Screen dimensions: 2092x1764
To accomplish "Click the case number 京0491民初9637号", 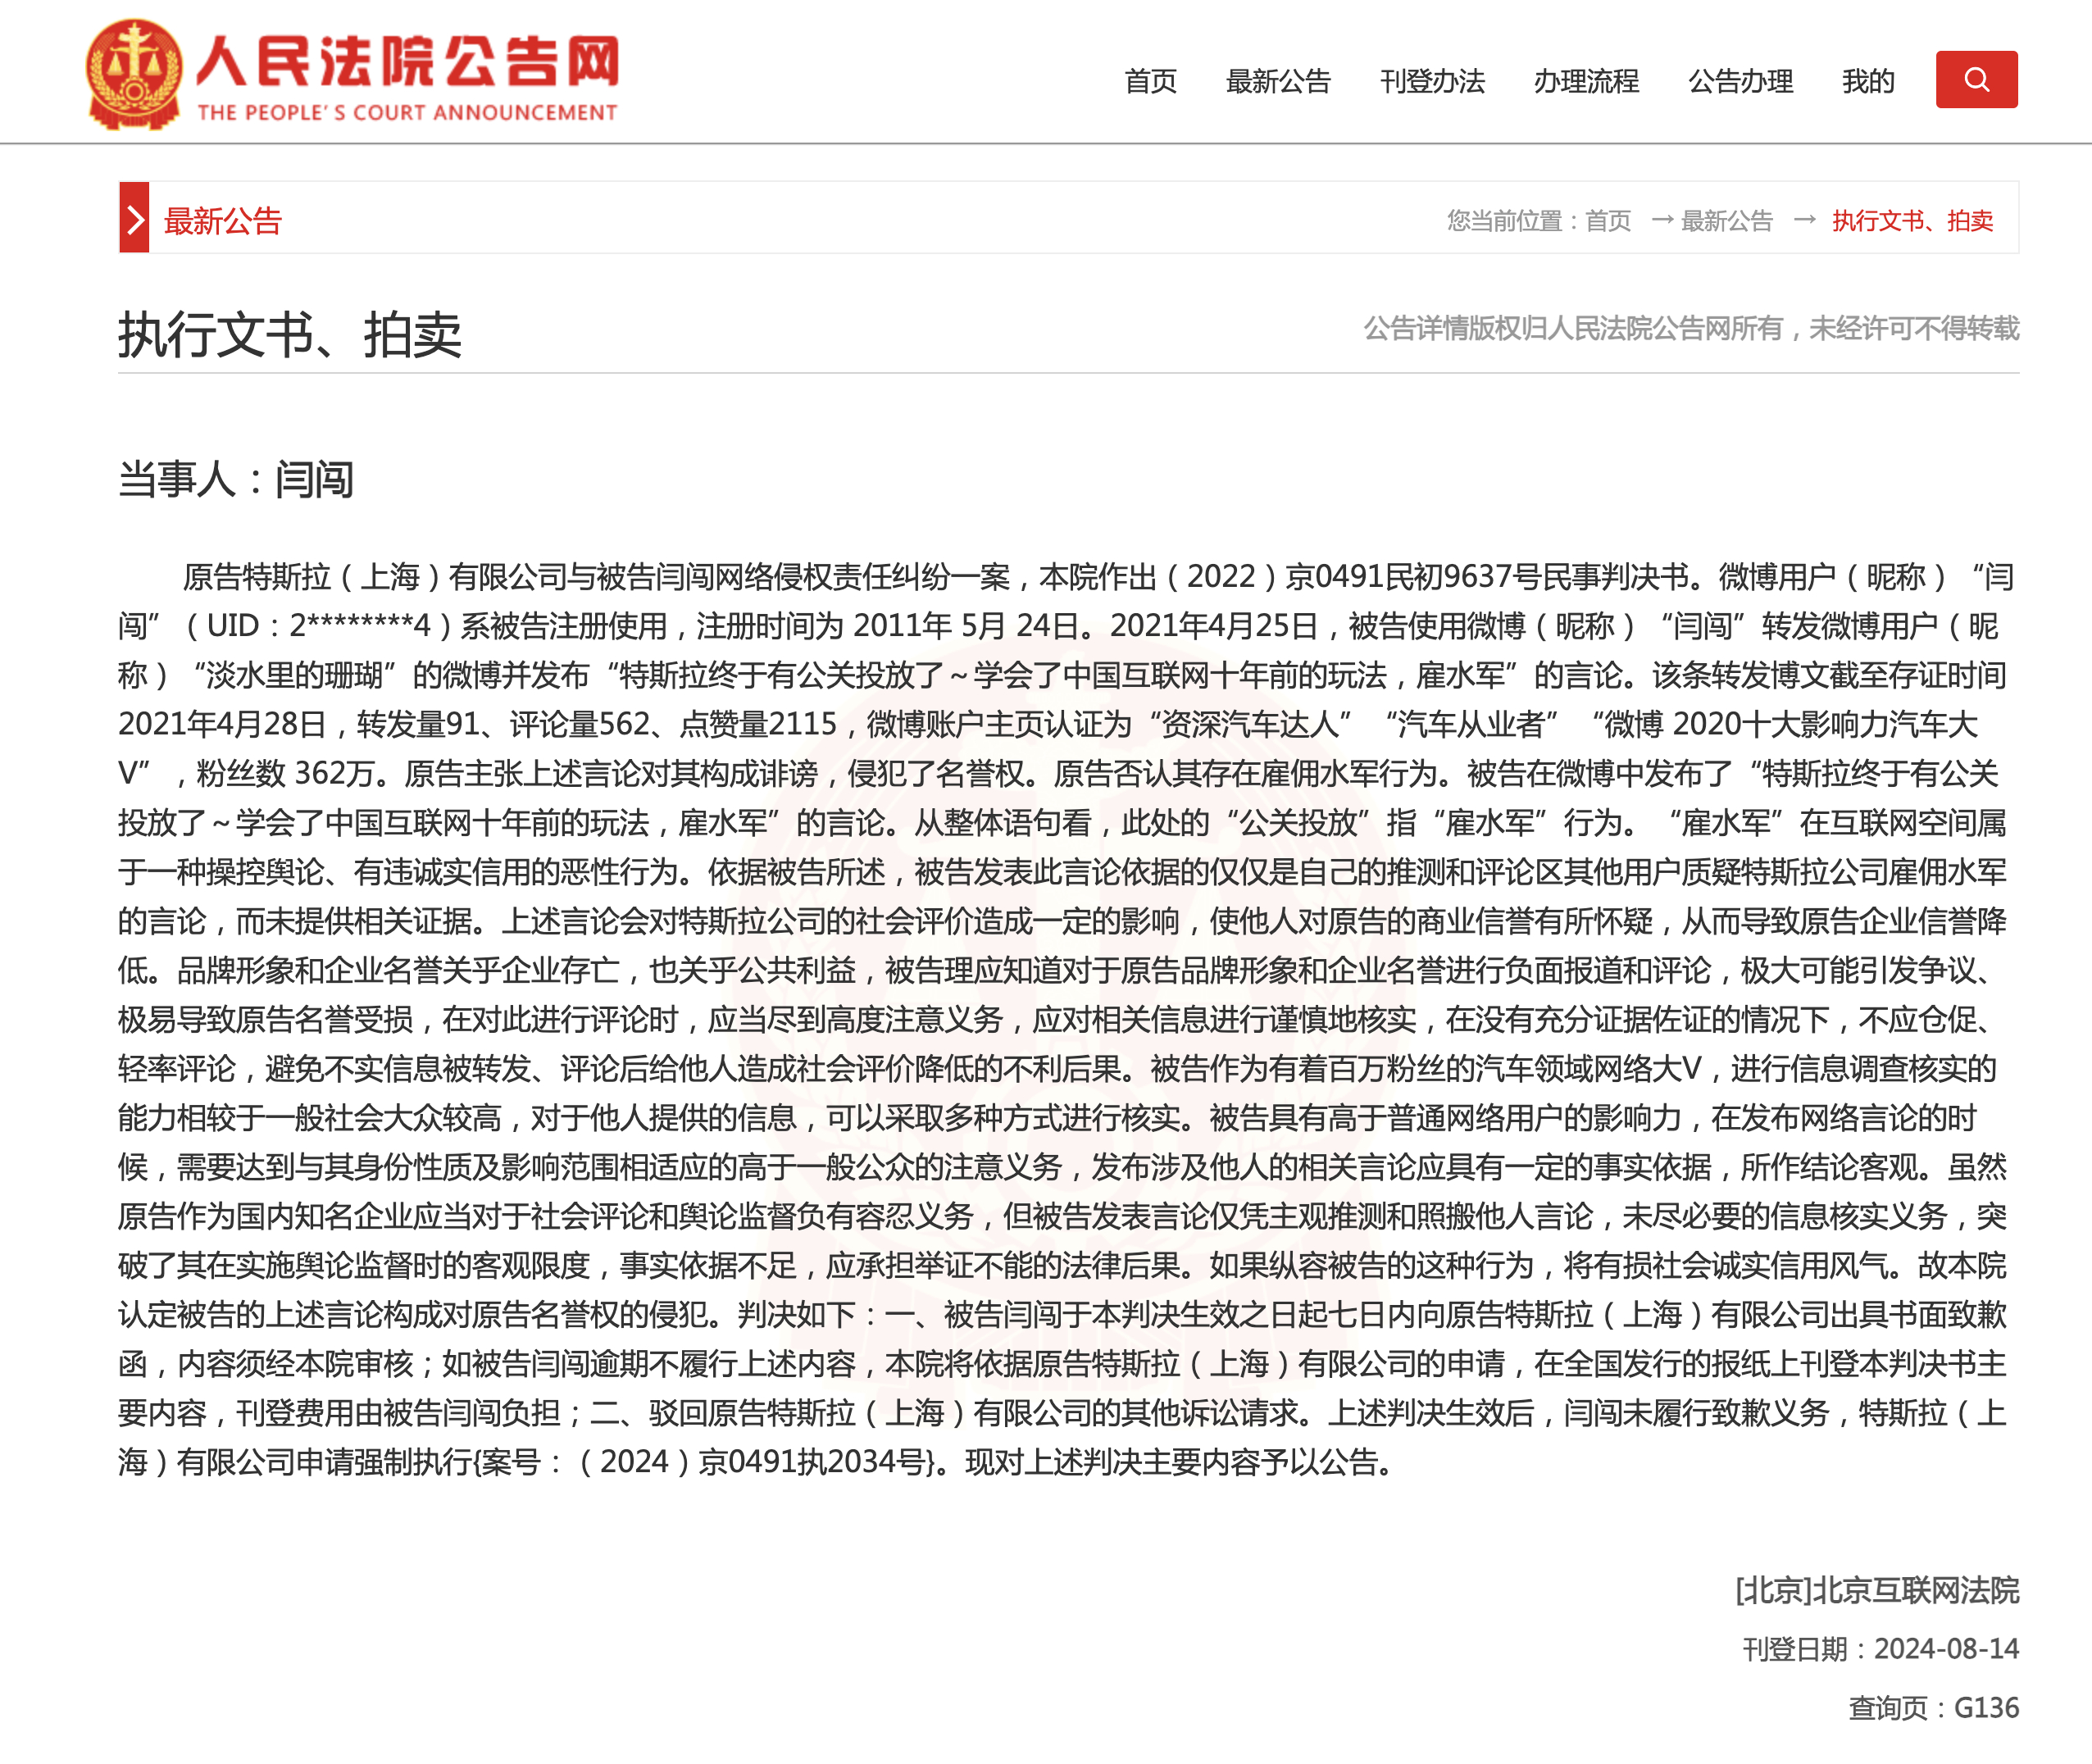I will [1413, 577].
